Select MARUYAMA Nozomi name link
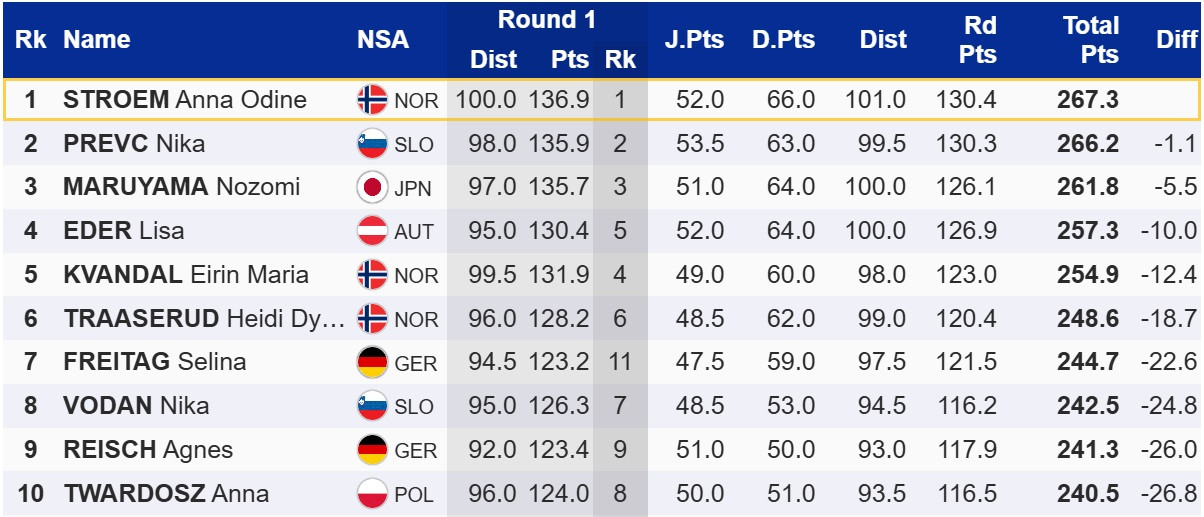The height and width of the screenshot is (517, 1204). pyautogui.click(x=166, y=188)
